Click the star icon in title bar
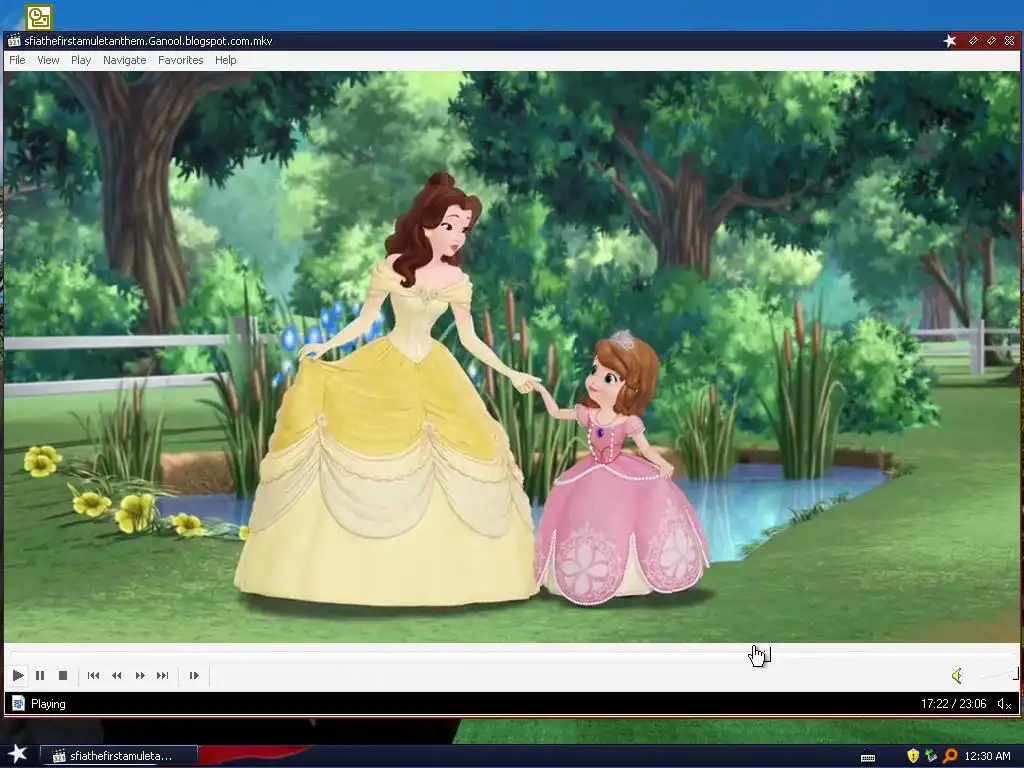The width and height of the screenshot is (1024, 768). (950, 40)
